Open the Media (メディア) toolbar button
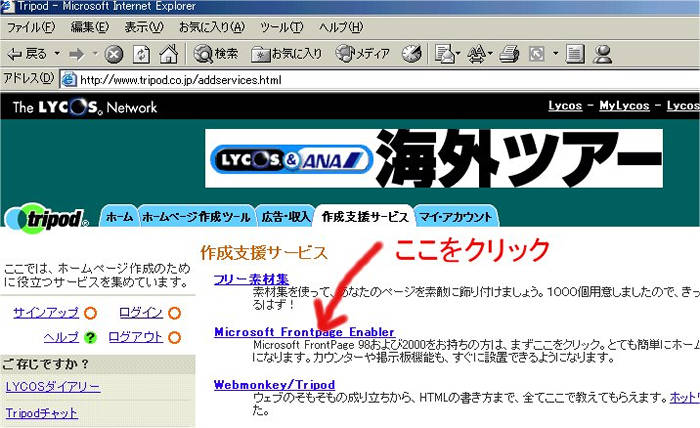This screenshot has width=700, height=428. tap(362, 54)
